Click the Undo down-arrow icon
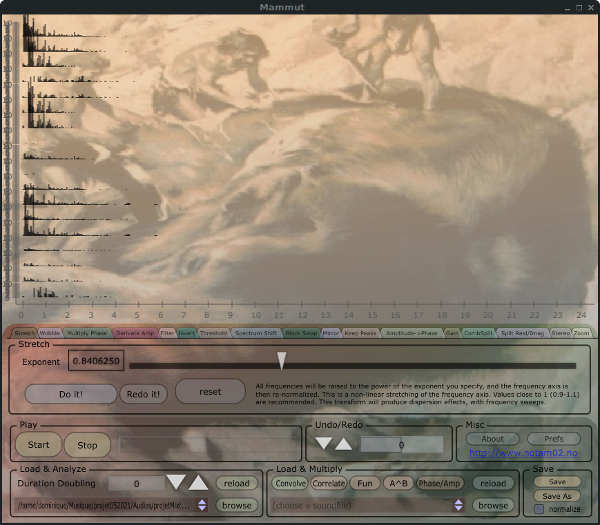The height and width of the screenshot is (525, 600). pyautogui.click(x=324, y=443)
